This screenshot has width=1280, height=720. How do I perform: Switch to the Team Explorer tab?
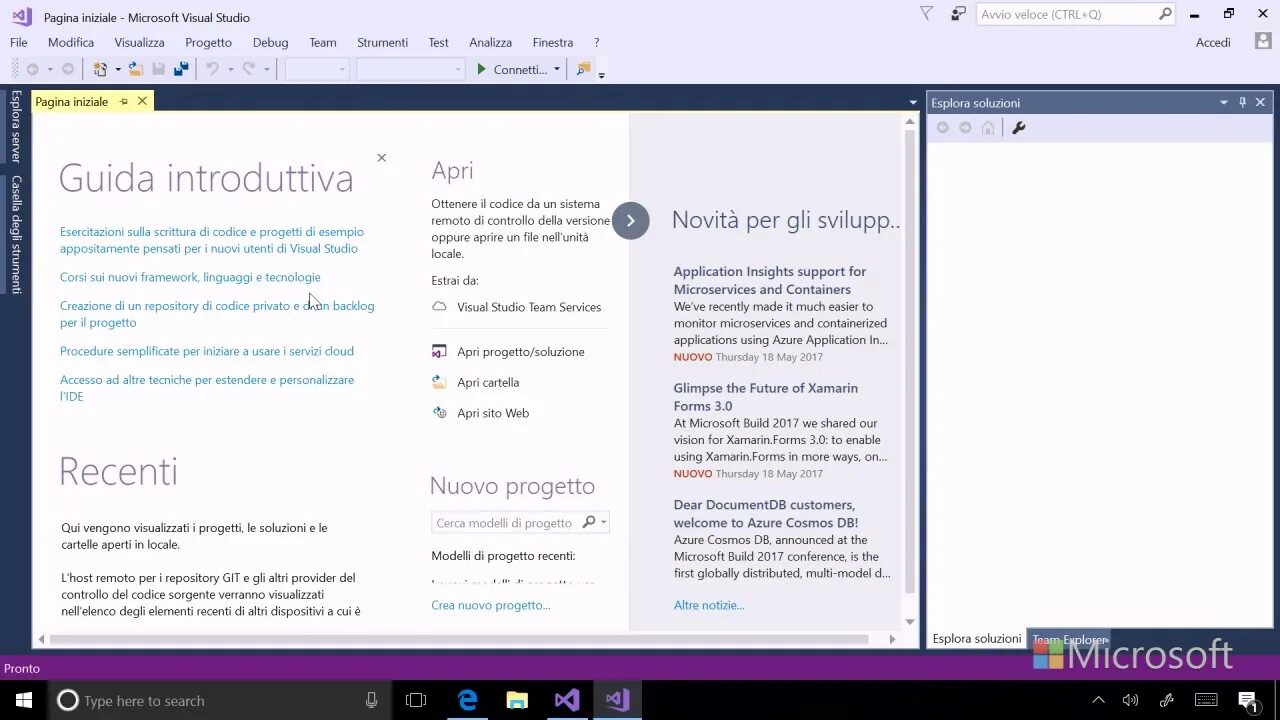coord(1070,639)
